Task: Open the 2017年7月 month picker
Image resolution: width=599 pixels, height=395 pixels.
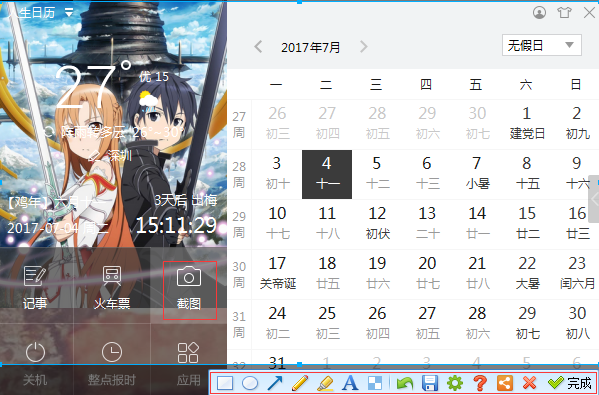Action: [x=311, y=47]
